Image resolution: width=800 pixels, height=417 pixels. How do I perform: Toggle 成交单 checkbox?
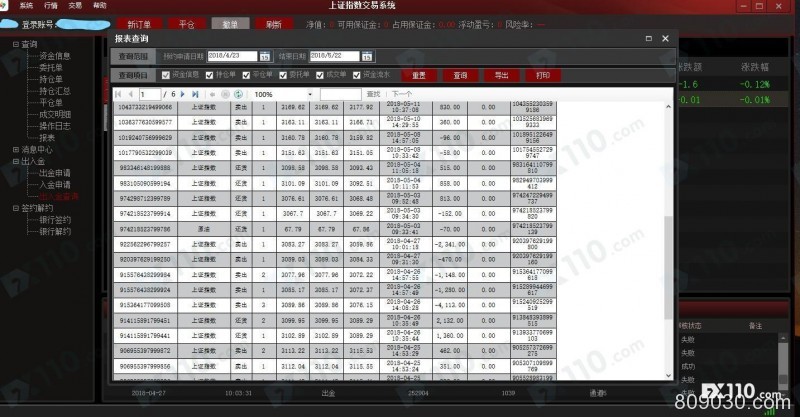tap(320, 75)
